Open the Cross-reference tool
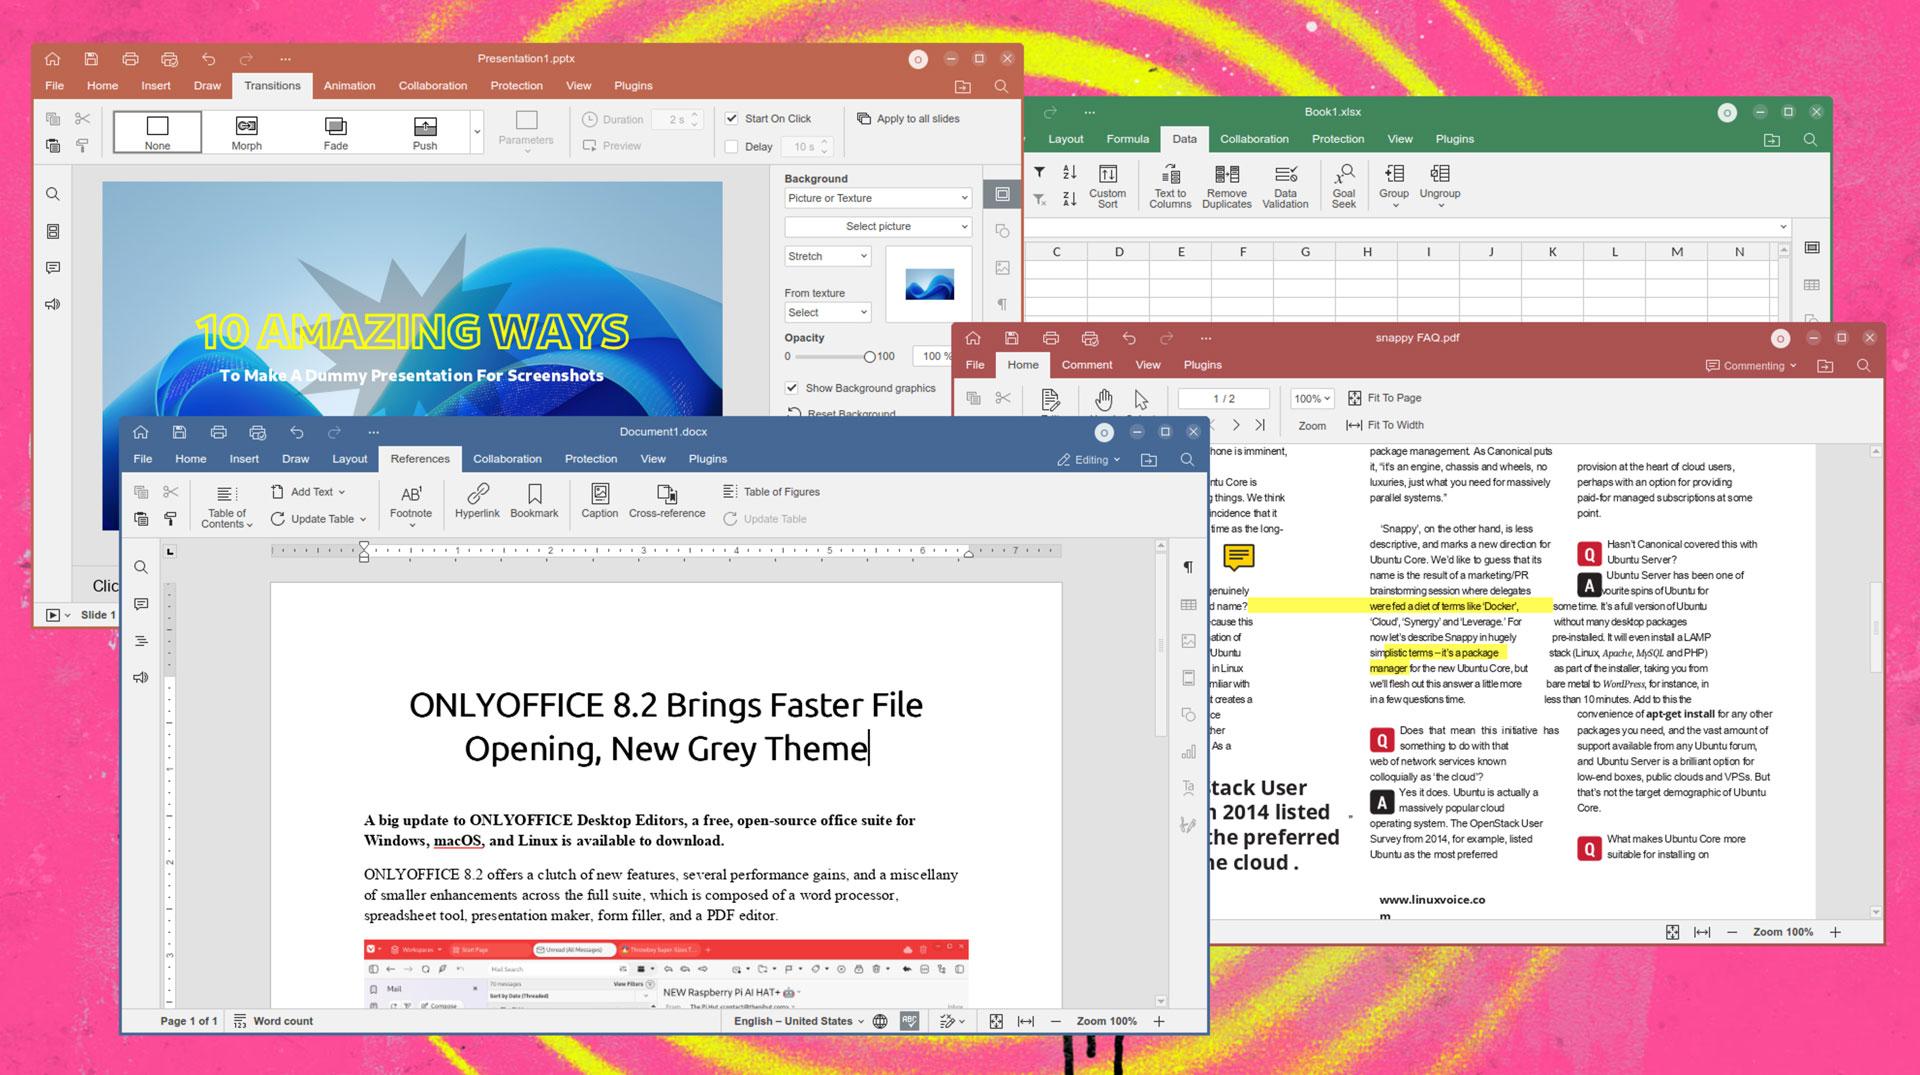This screenshot has width=1920, height=1075. [x=667, y=500]
